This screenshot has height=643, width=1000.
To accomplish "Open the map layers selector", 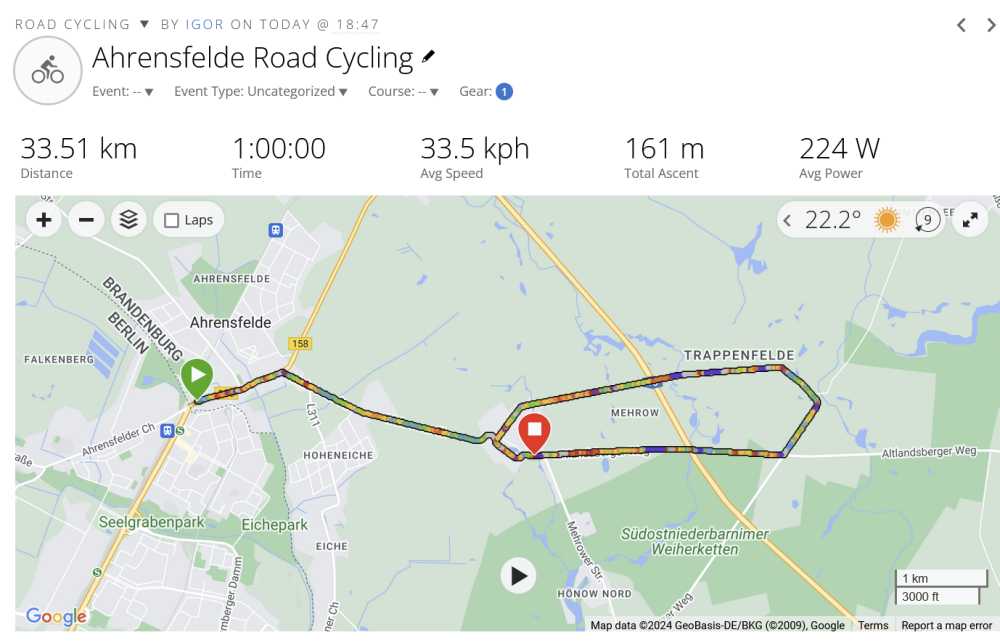I will tap(128, 220).
